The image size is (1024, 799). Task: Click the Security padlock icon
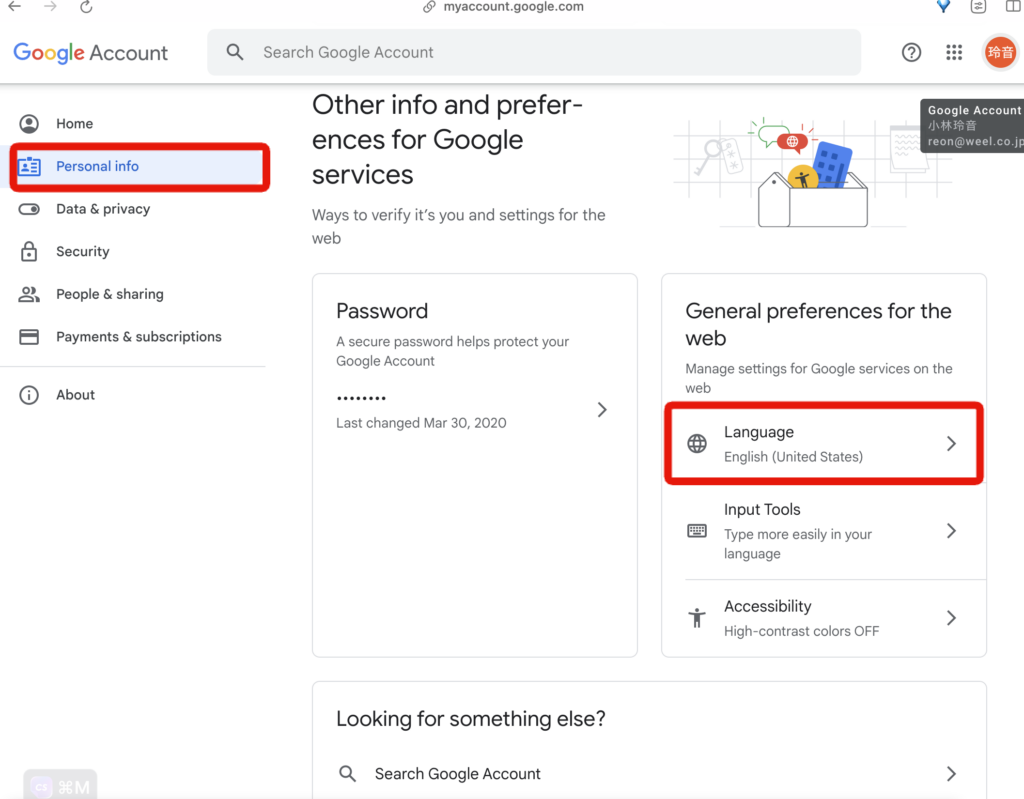29,252
